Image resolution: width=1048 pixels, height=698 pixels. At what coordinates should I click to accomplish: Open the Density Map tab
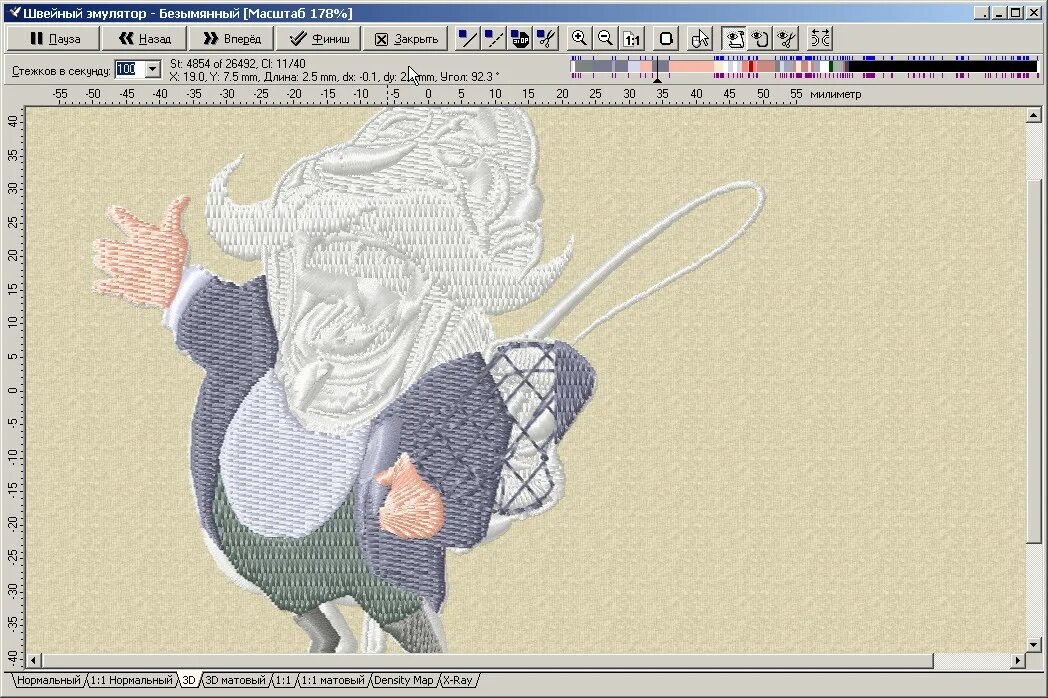pyautogui.click(x=403, y=680)
